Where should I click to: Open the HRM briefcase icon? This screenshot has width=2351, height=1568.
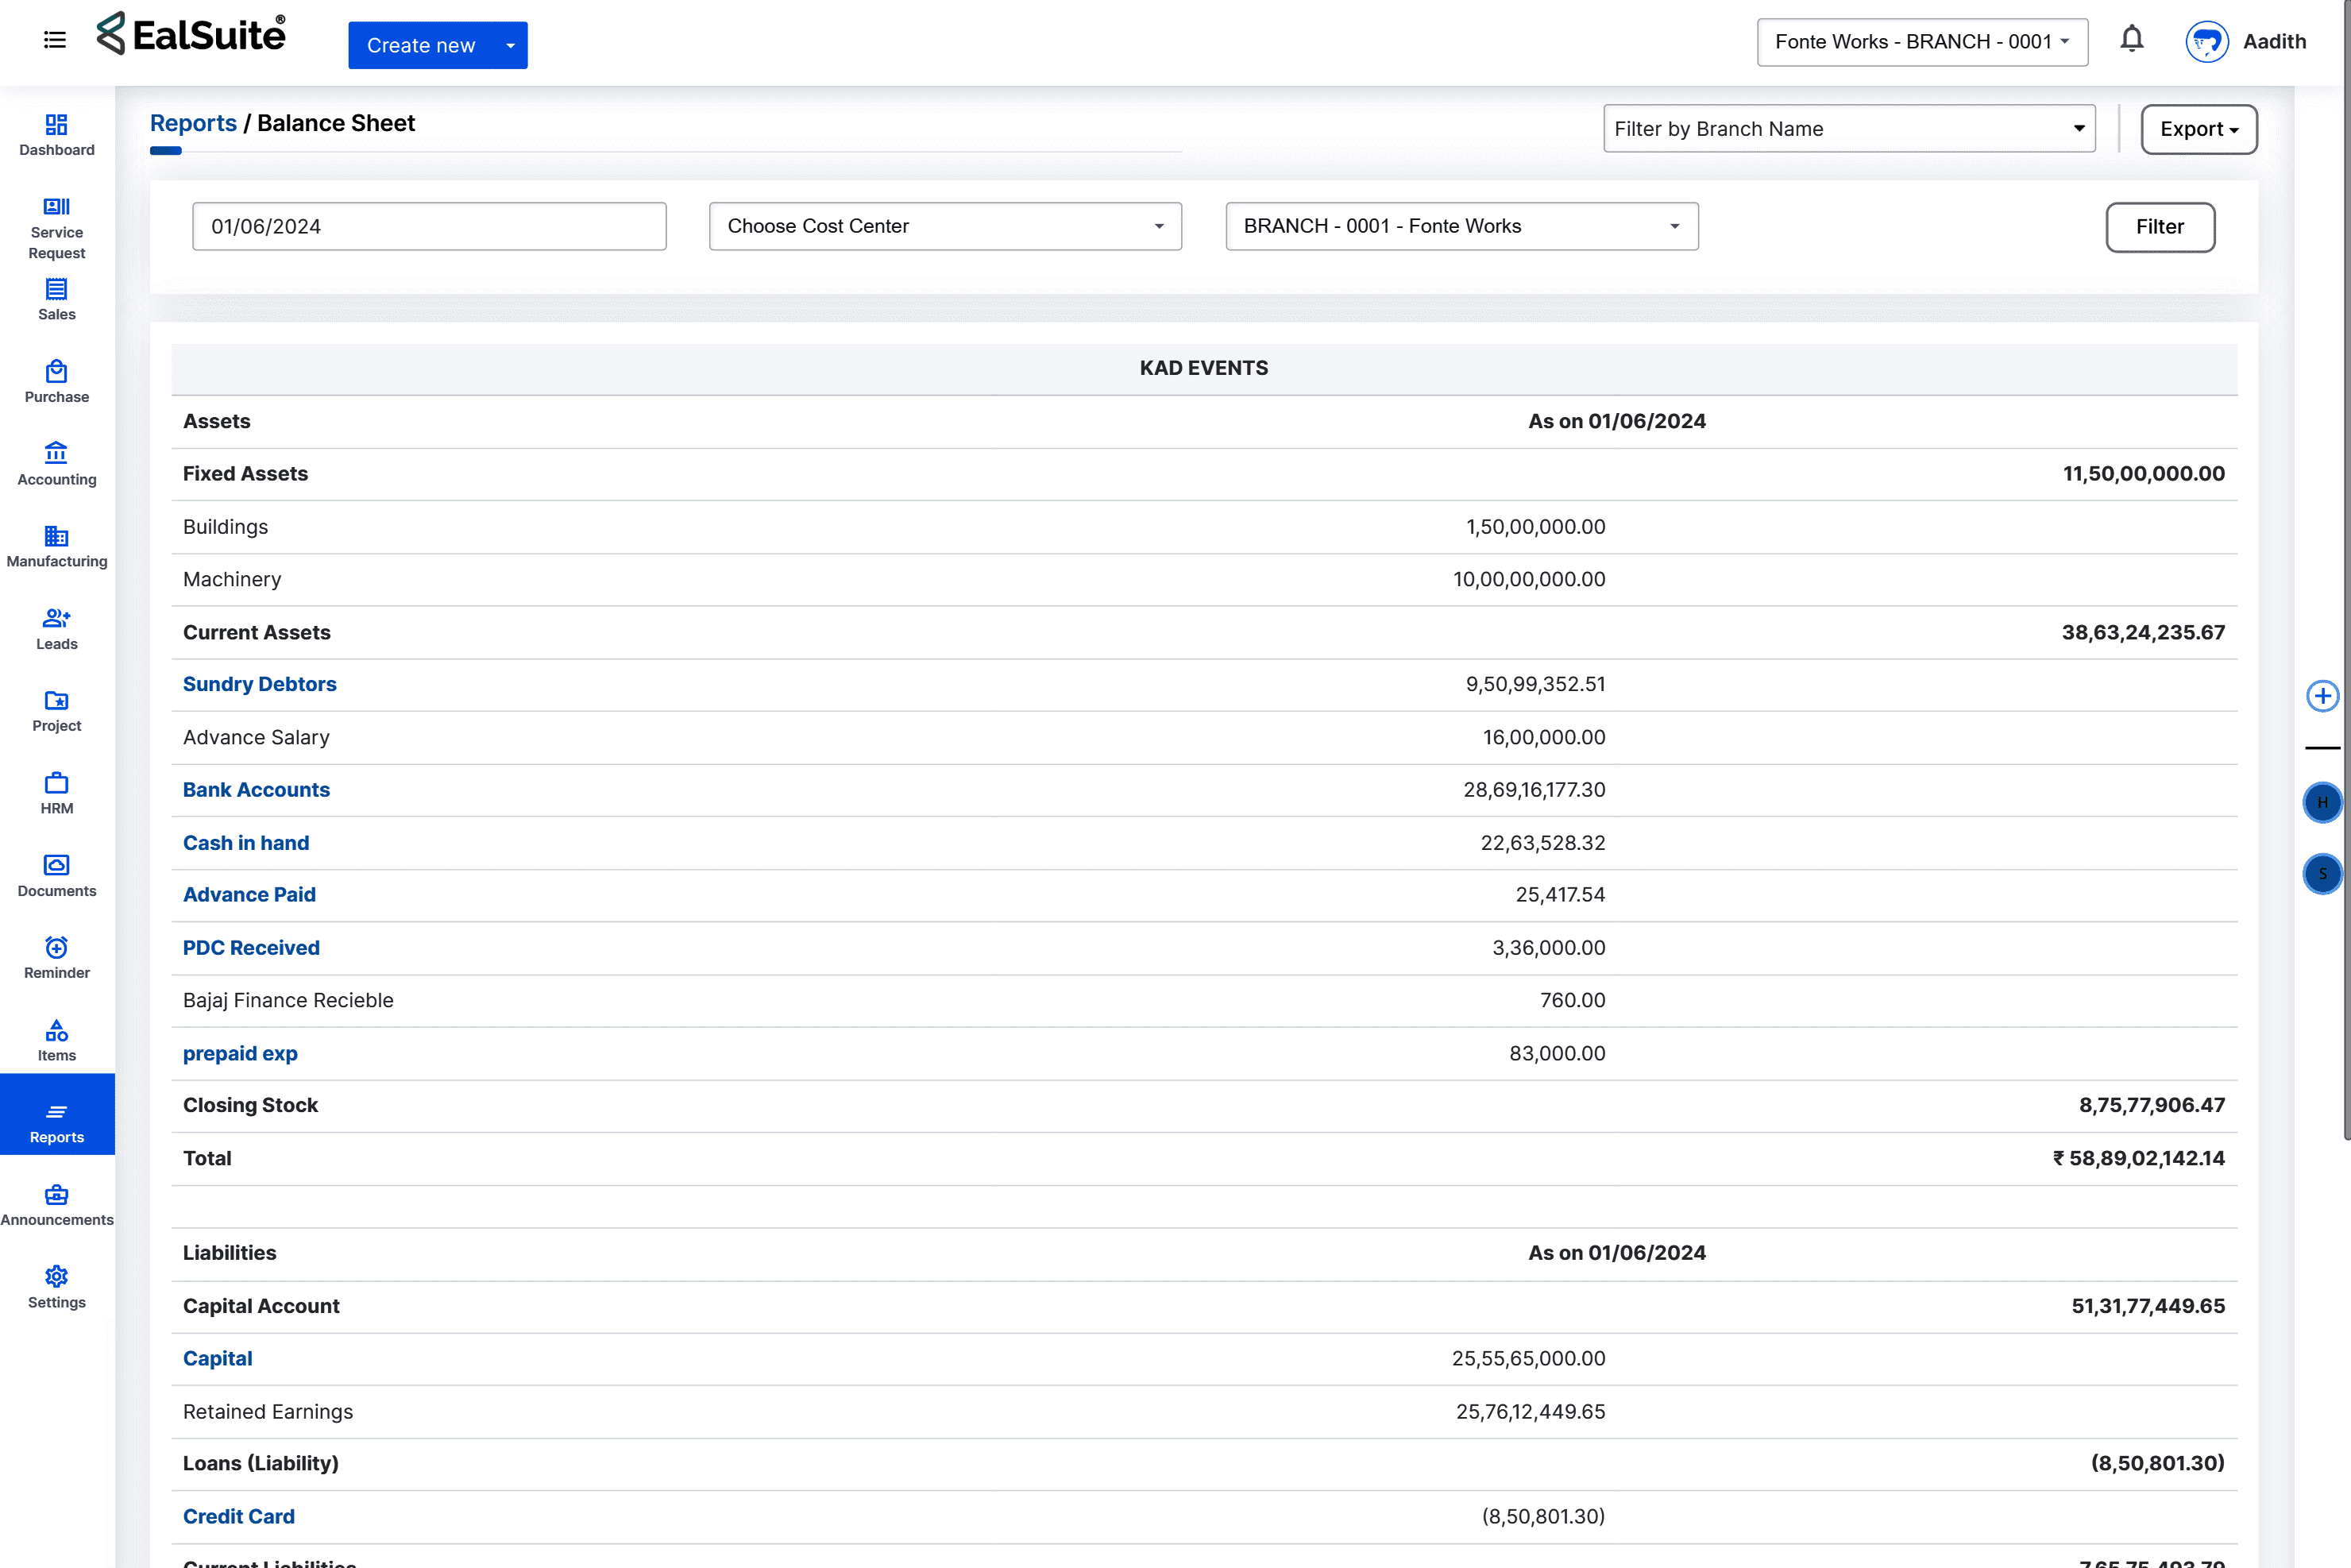(x=57, y=793)
